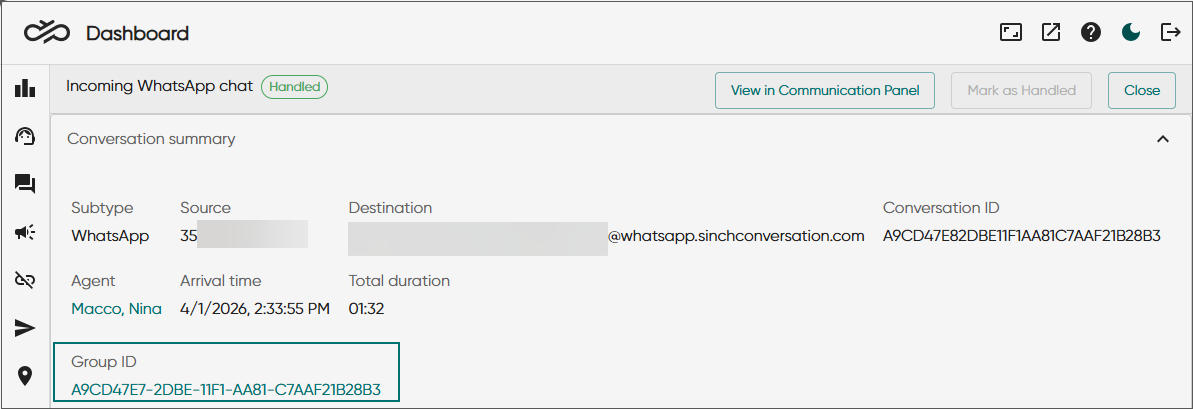Click the open in new window icon
1193x409 pixels.
pyautogui.click(x=1051, y=33)
